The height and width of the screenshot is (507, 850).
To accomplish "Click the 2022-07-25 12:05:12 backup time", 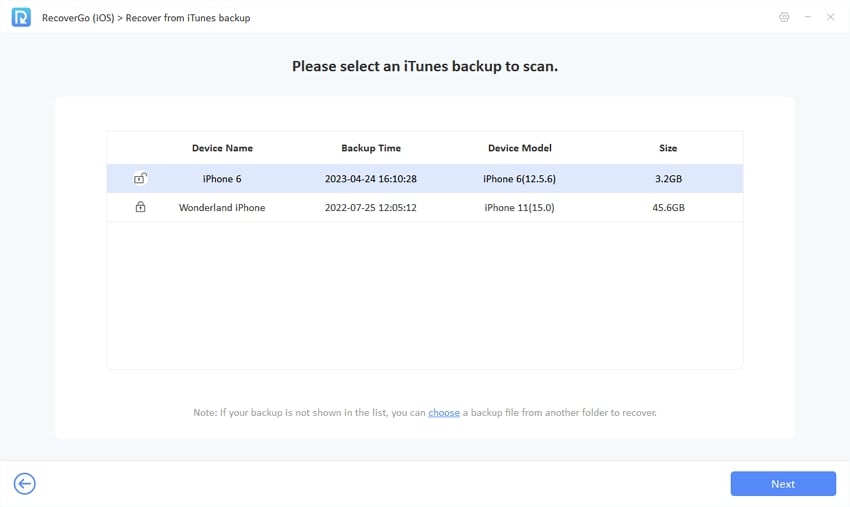I will coord(371,207).
